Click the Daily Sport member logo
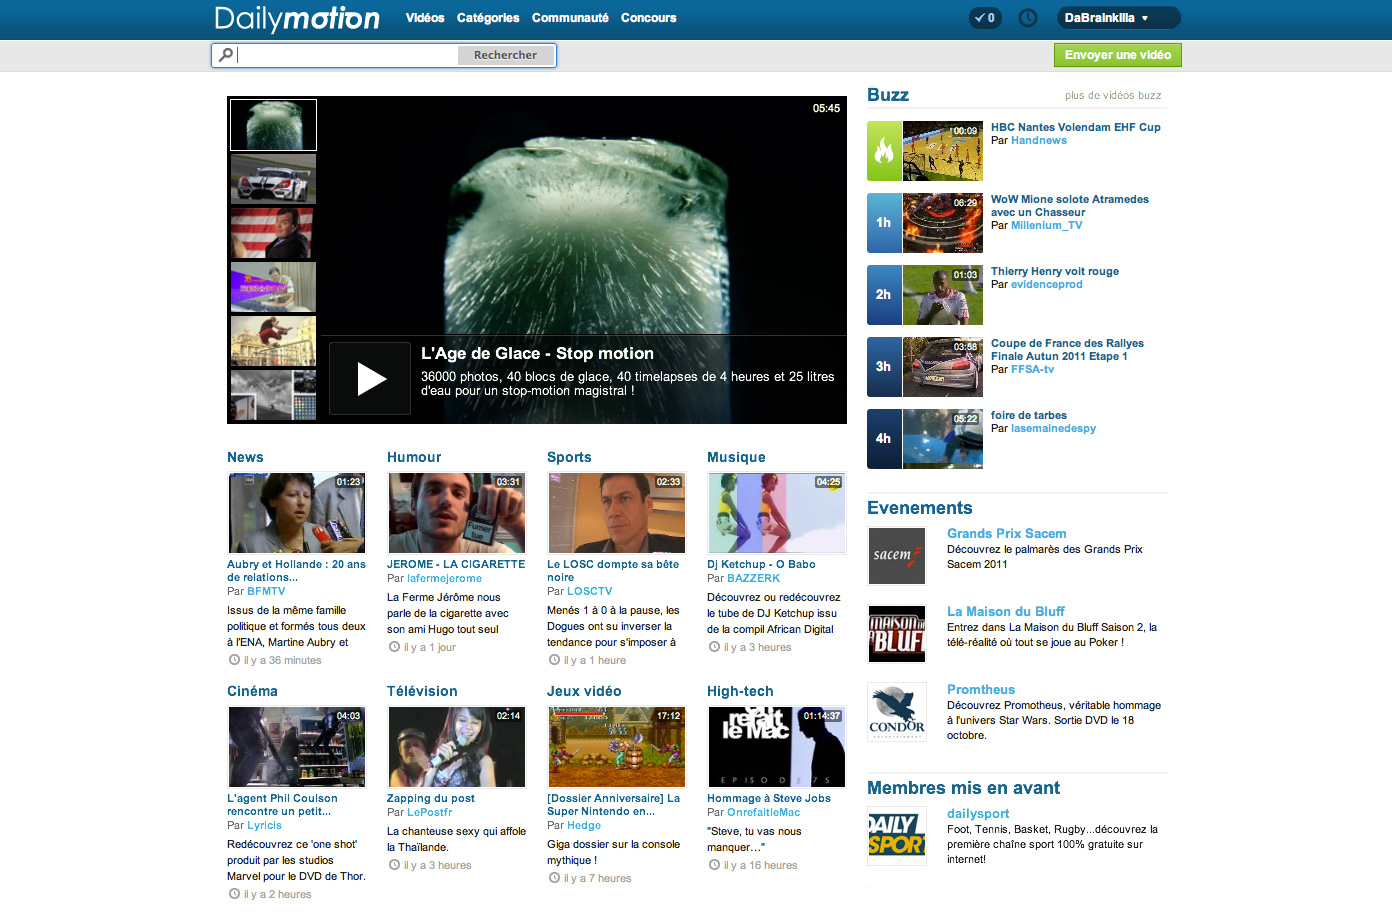 [897, 836]
